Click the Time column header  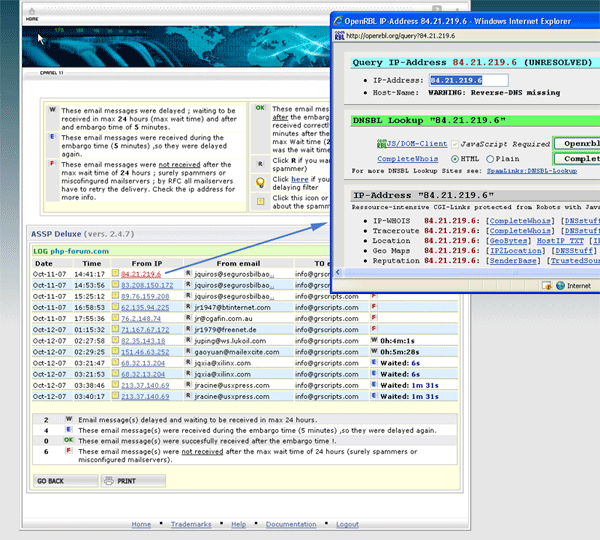tap(91, 263)
